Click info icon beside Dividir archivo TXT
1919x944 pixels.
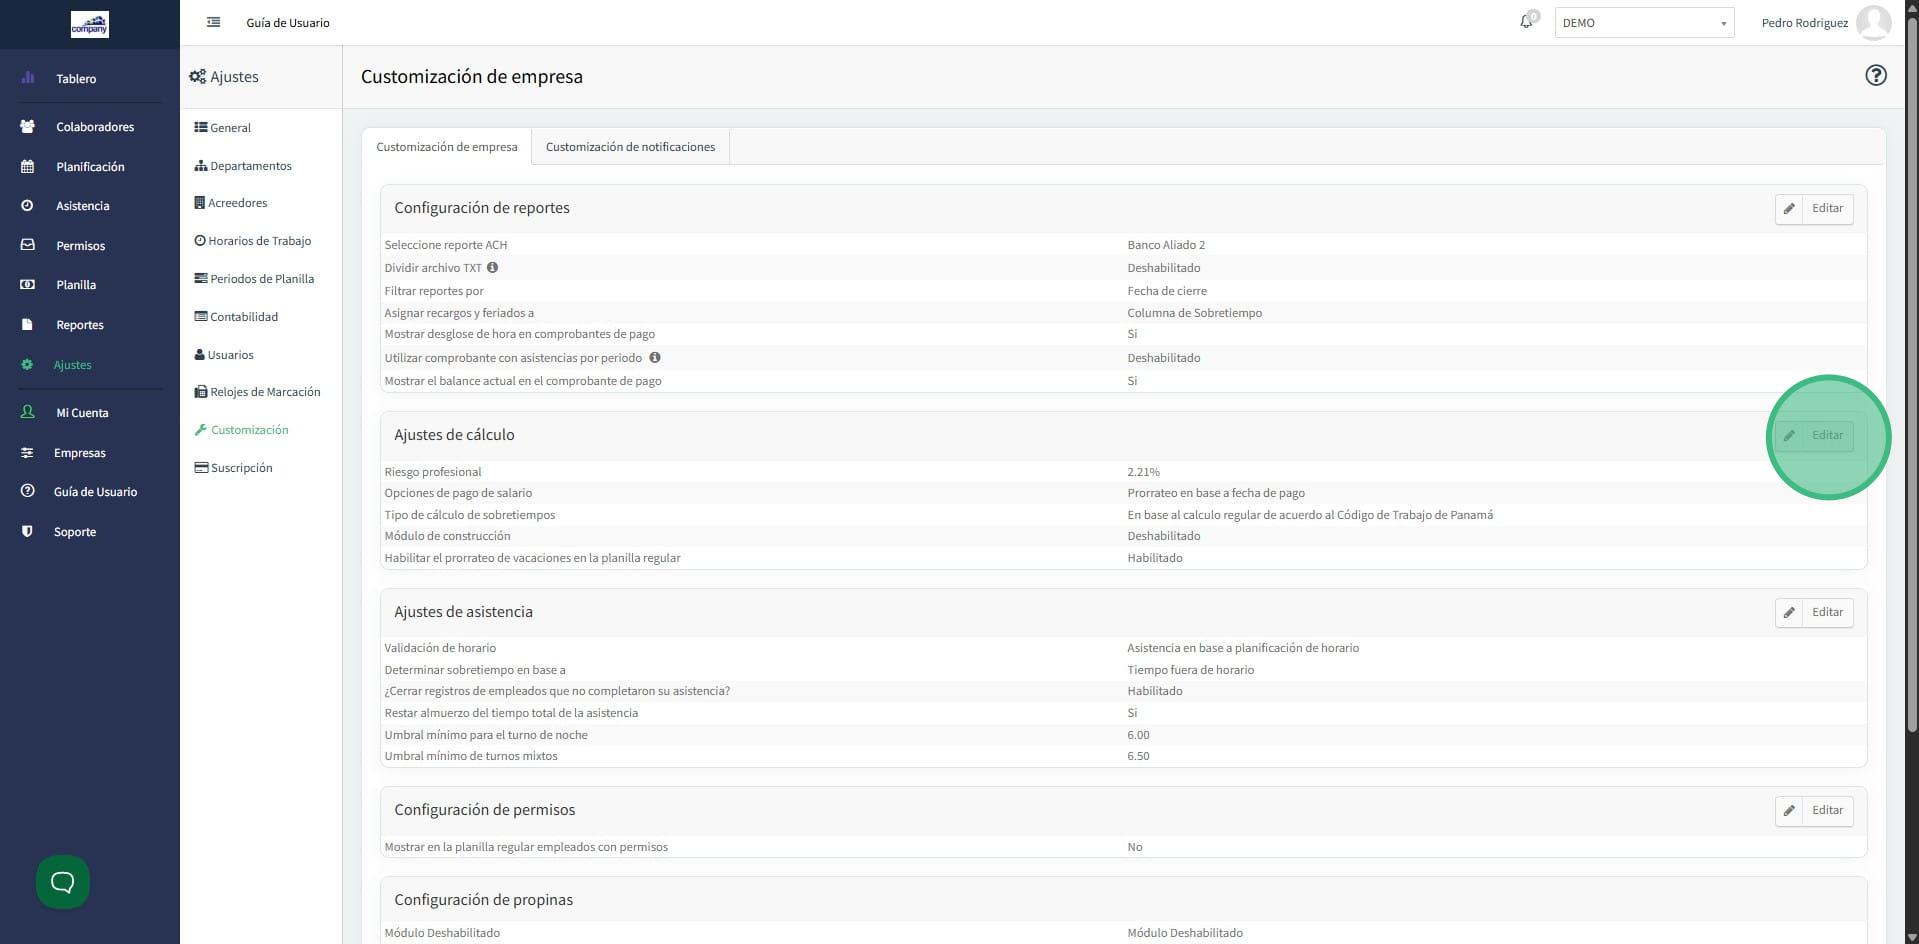[x=492, y=268]
